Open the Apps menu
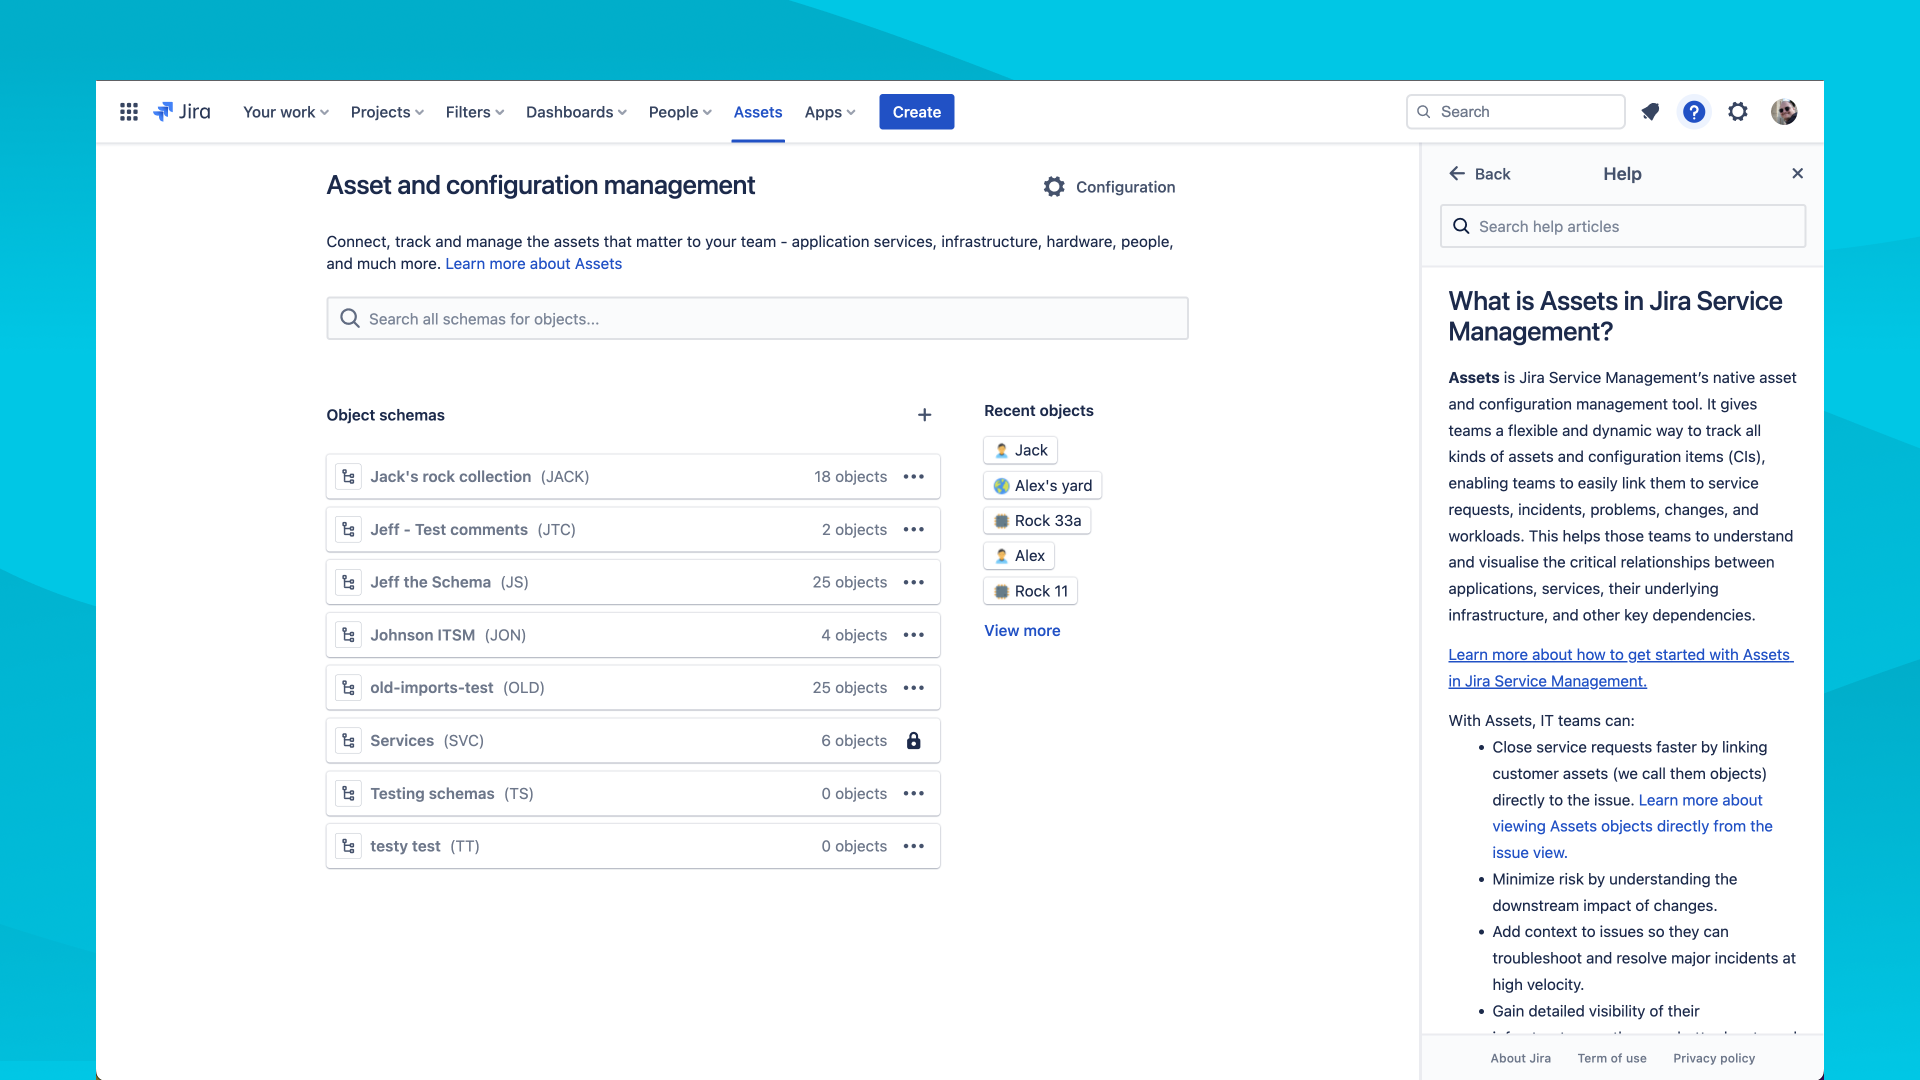The height and width of the screenshot is (1080, 1920). [830, 112]
